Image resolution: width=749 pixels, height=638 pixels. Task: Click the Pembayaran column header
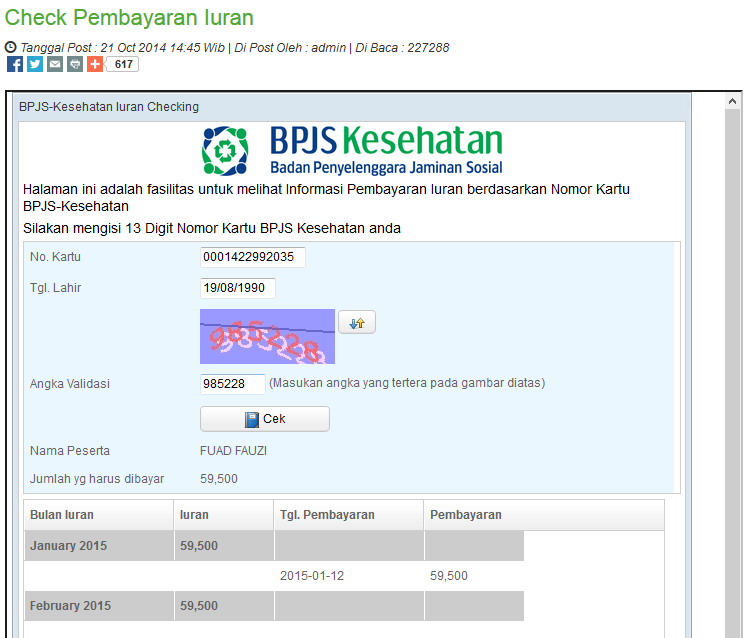[x=544, y=515]
